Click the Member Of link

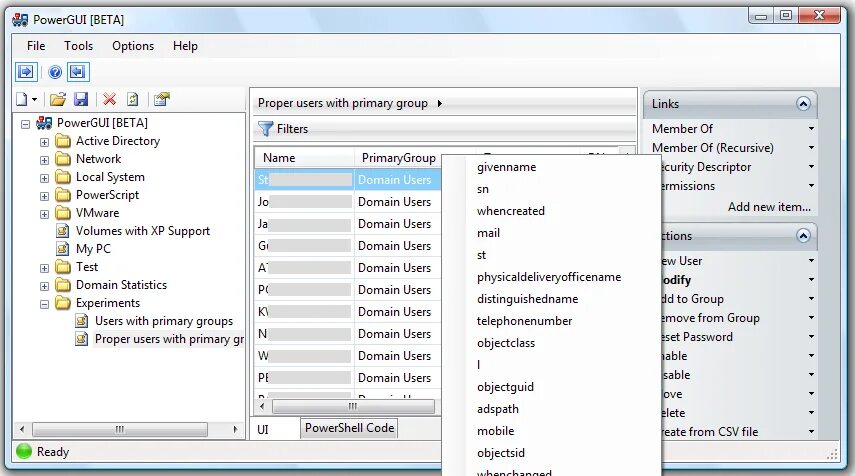point(682,129)
